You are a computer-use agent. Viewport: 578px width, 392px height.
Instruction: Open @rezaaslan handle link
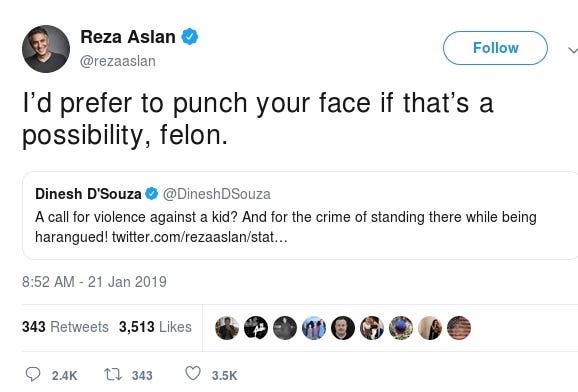[x=118, y=61]
